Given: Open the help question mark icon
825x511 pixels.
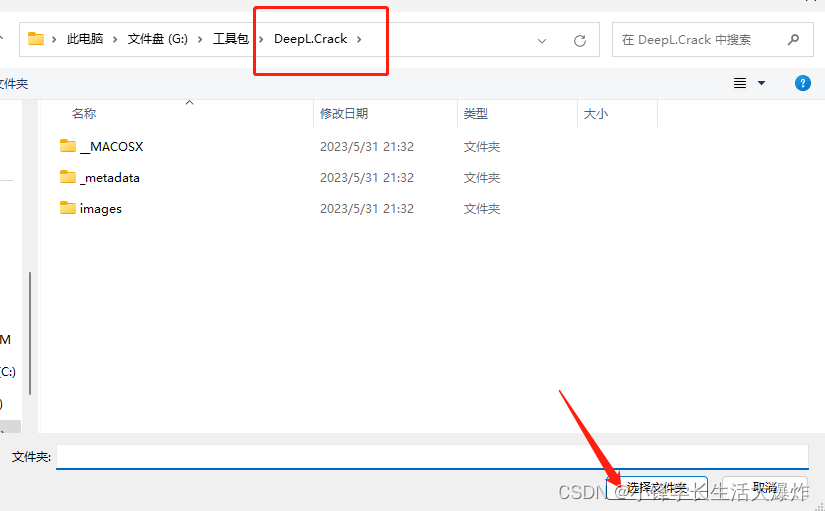Looking at the screenshot, I should tap(802, 83).
